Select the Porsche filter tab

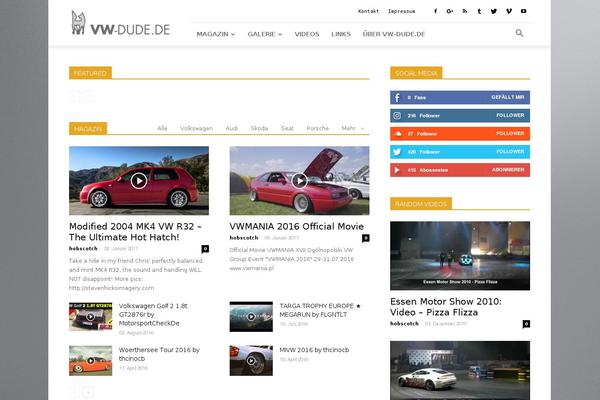pos(318,128)
